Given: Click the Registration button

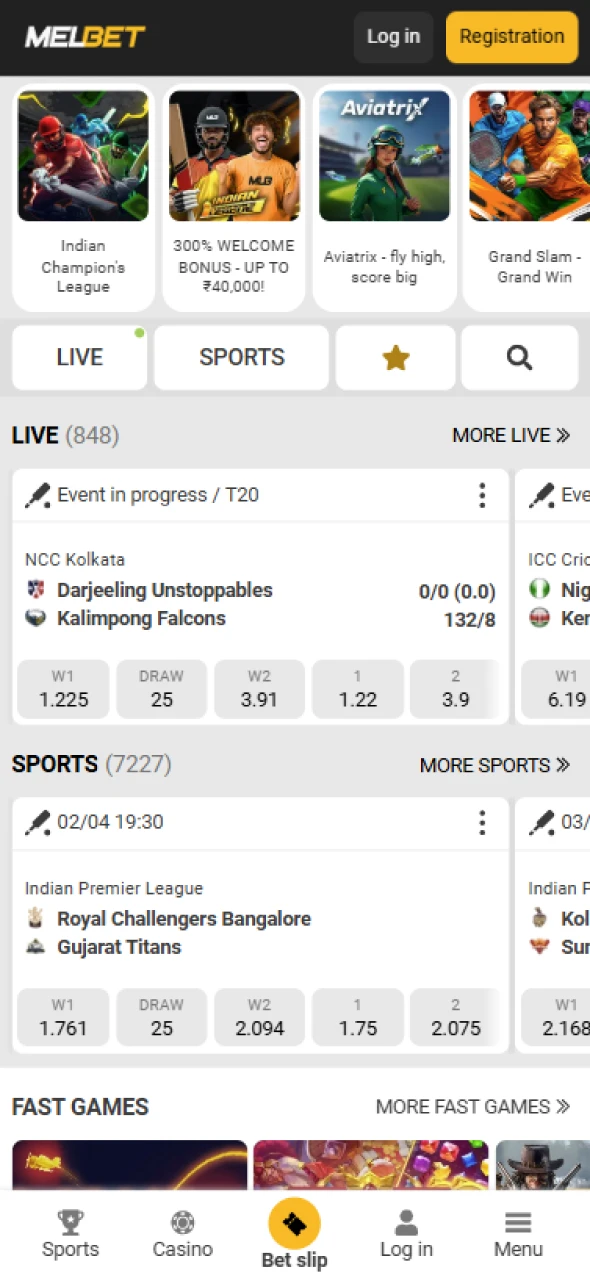Looking at the screenshot, I should pos(511,37).
